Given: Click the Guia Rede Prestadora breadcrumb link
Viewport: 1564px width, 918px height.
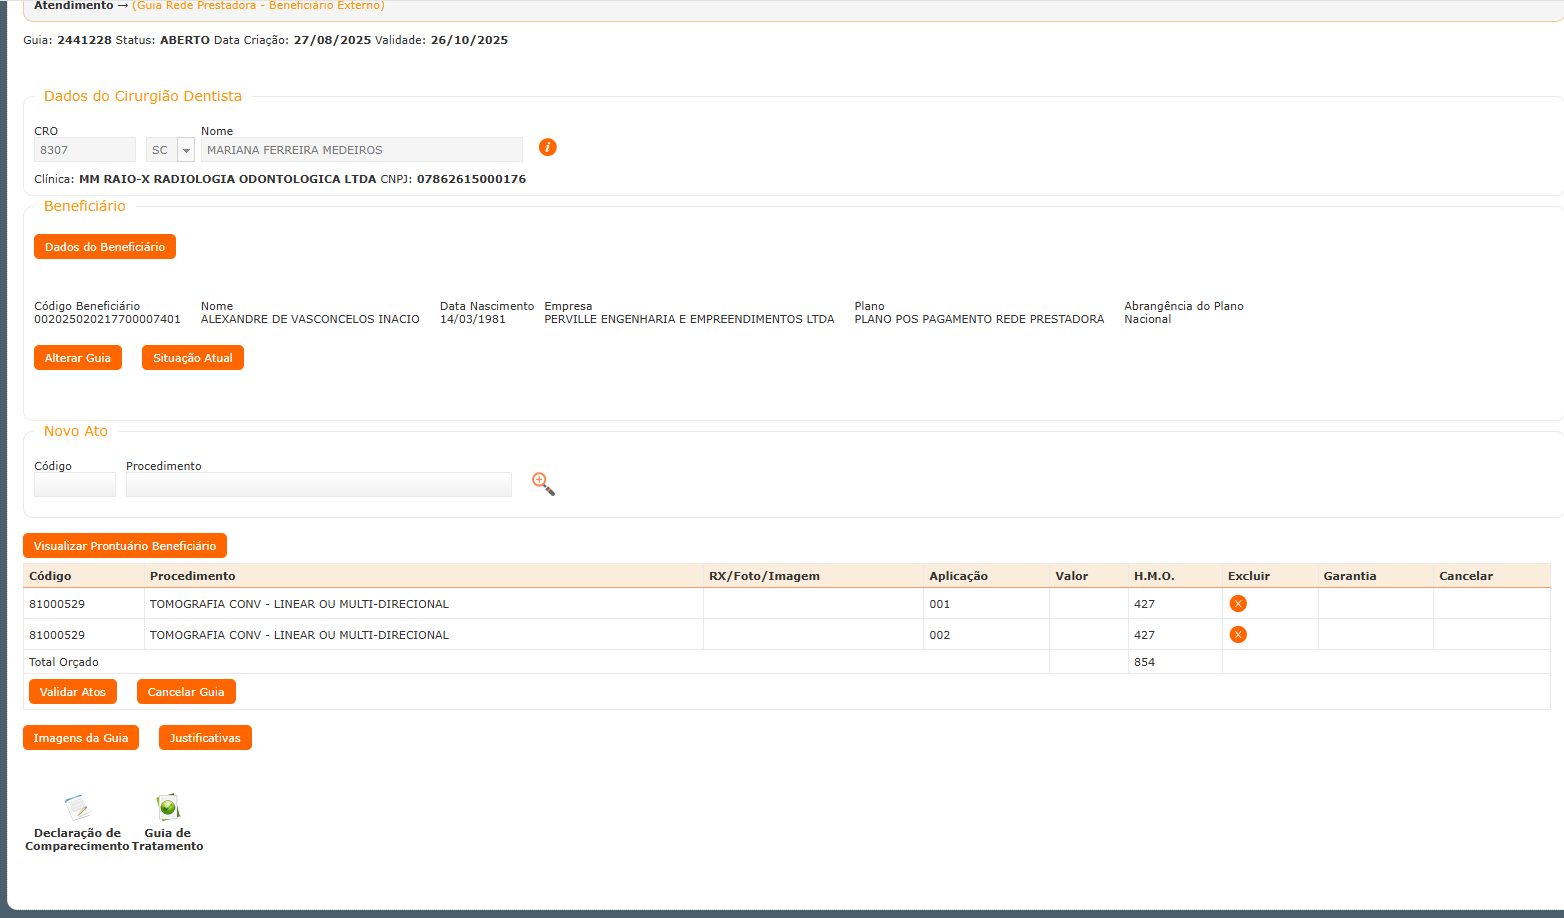Looking at the screenshot, I should pos(258,6).
